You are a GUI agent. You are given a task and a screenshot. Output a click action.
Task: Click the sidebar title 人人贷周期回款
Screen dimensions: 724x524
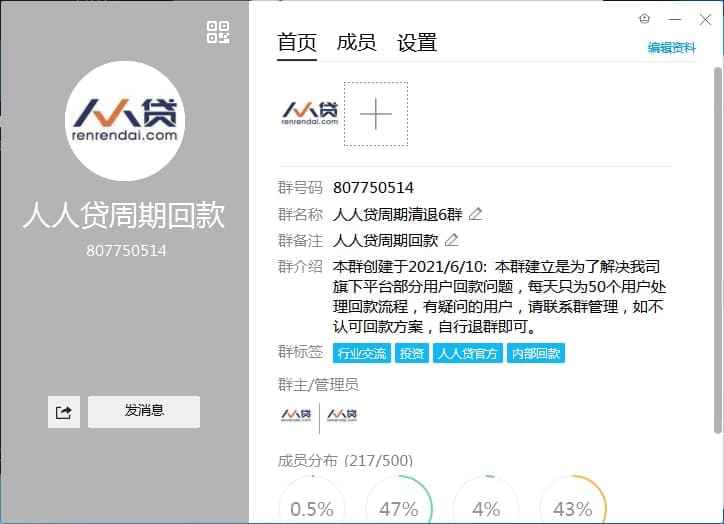pyautogui.click(x=124, y=216)
